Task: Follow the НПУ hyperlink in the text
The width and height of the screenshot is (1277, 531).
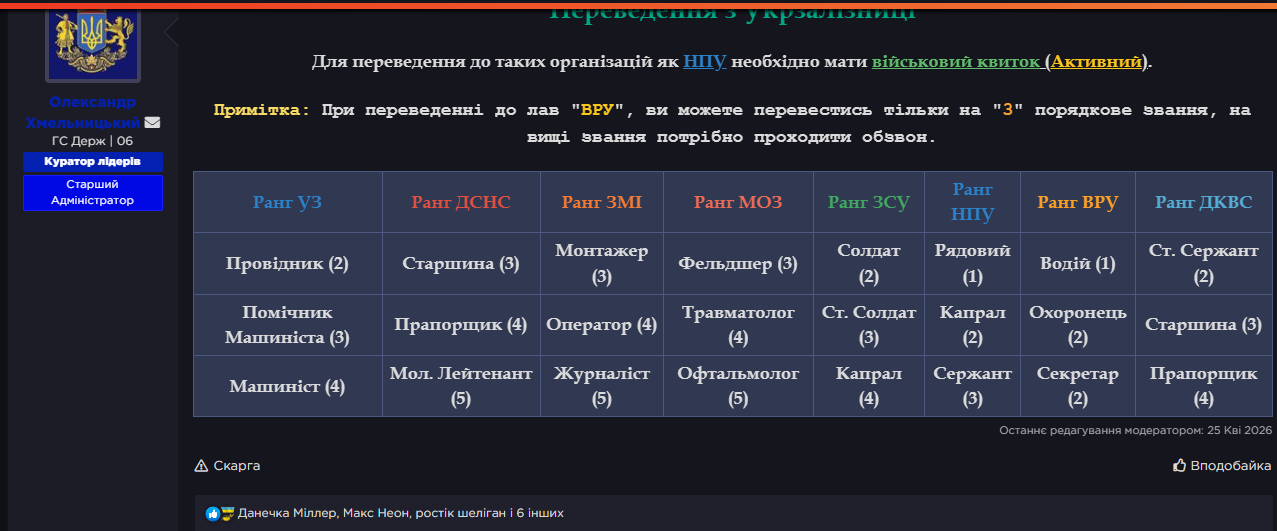Action: pos(705,61)
